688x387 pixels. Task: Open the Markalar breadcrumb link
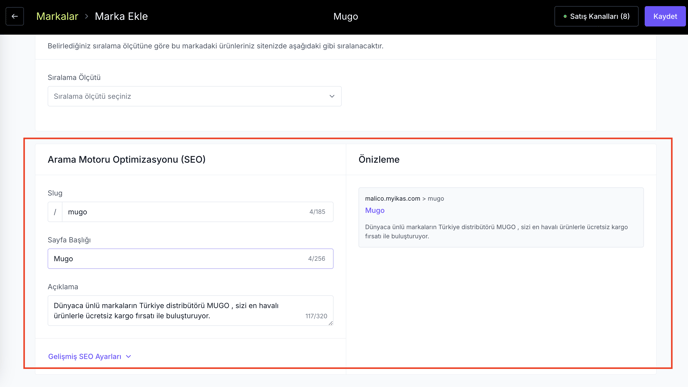[57, 17]
